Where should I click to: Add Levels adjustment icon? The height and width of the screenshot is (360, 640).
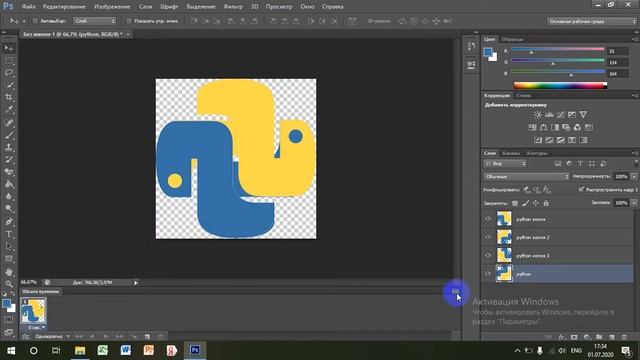tap(549, 115)
